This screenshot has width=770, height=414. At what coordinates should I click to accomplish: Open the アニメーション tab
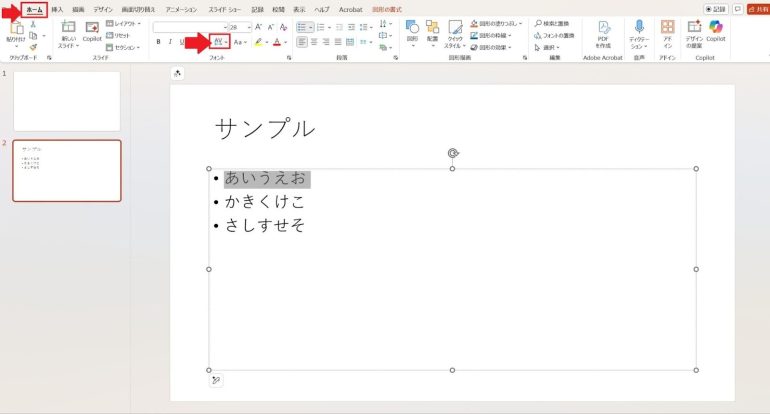[x=181, y=8]
